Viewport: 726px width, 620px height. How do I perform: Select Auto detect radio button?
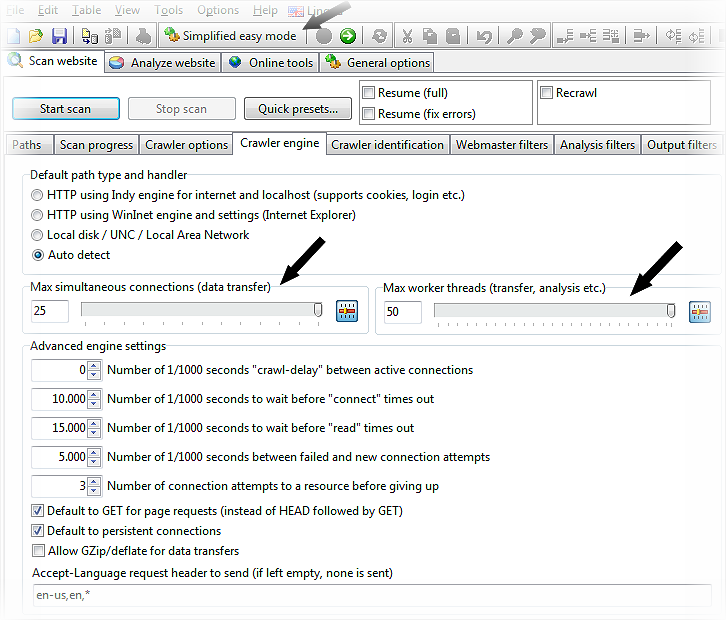tap(38, 255)
